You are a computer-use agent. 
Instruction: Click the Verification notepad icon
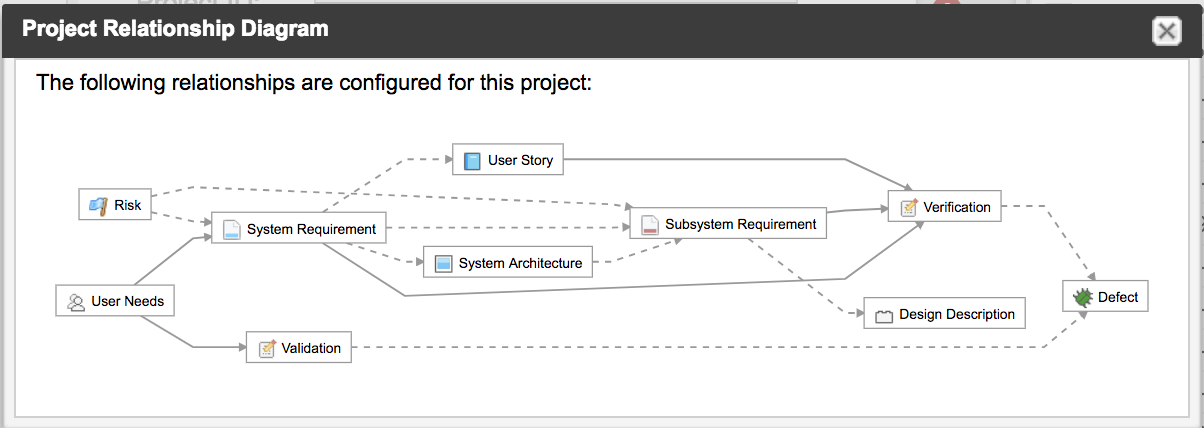tap(908, 207)
